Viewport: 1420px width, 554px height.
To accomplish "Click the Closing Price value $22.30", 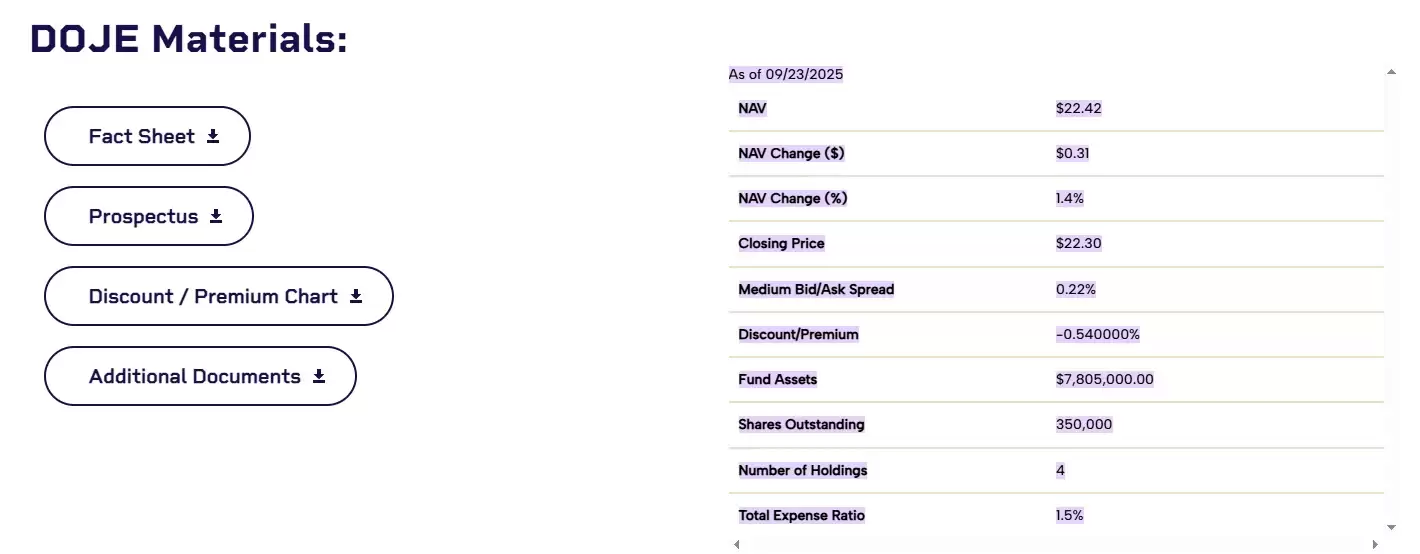I will [1078, 244].
